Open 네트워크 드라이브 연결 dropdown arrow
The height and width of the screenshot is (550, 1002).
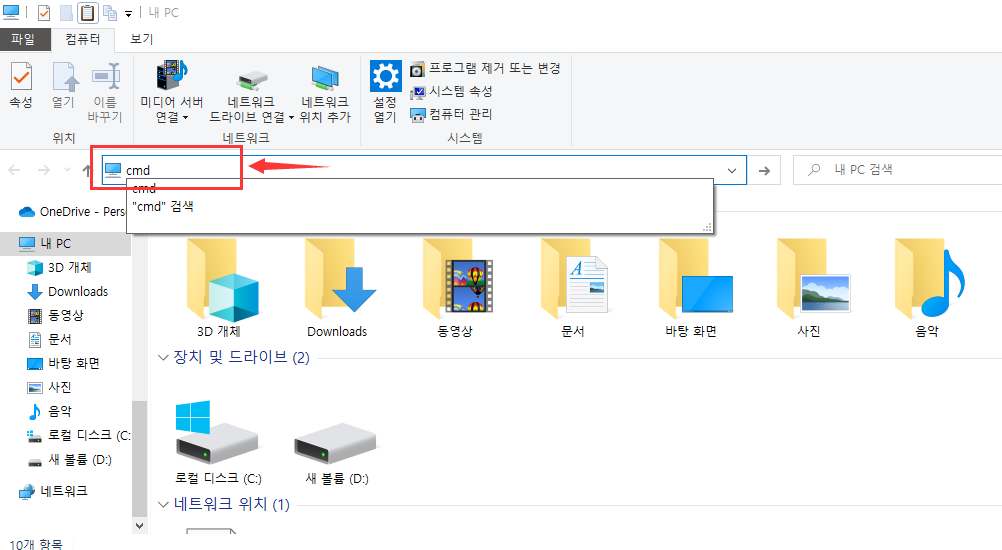(x=291, y=118)
